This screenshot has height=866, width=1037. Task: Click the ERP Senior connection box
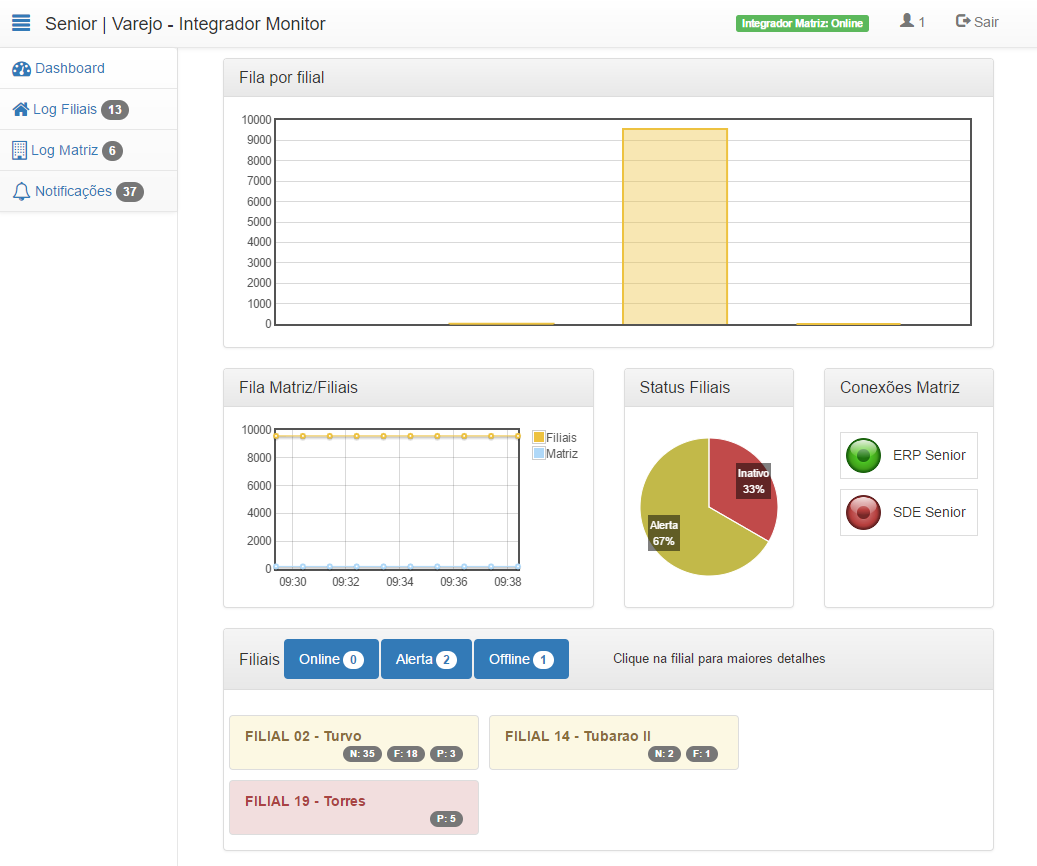(x=909, y=455)
